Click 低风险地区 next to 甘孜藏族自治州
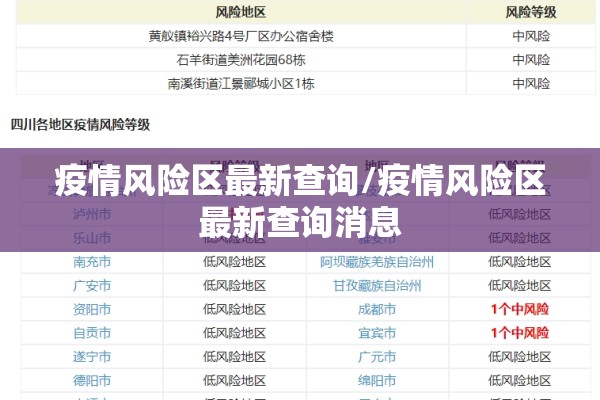 (520, 286)
